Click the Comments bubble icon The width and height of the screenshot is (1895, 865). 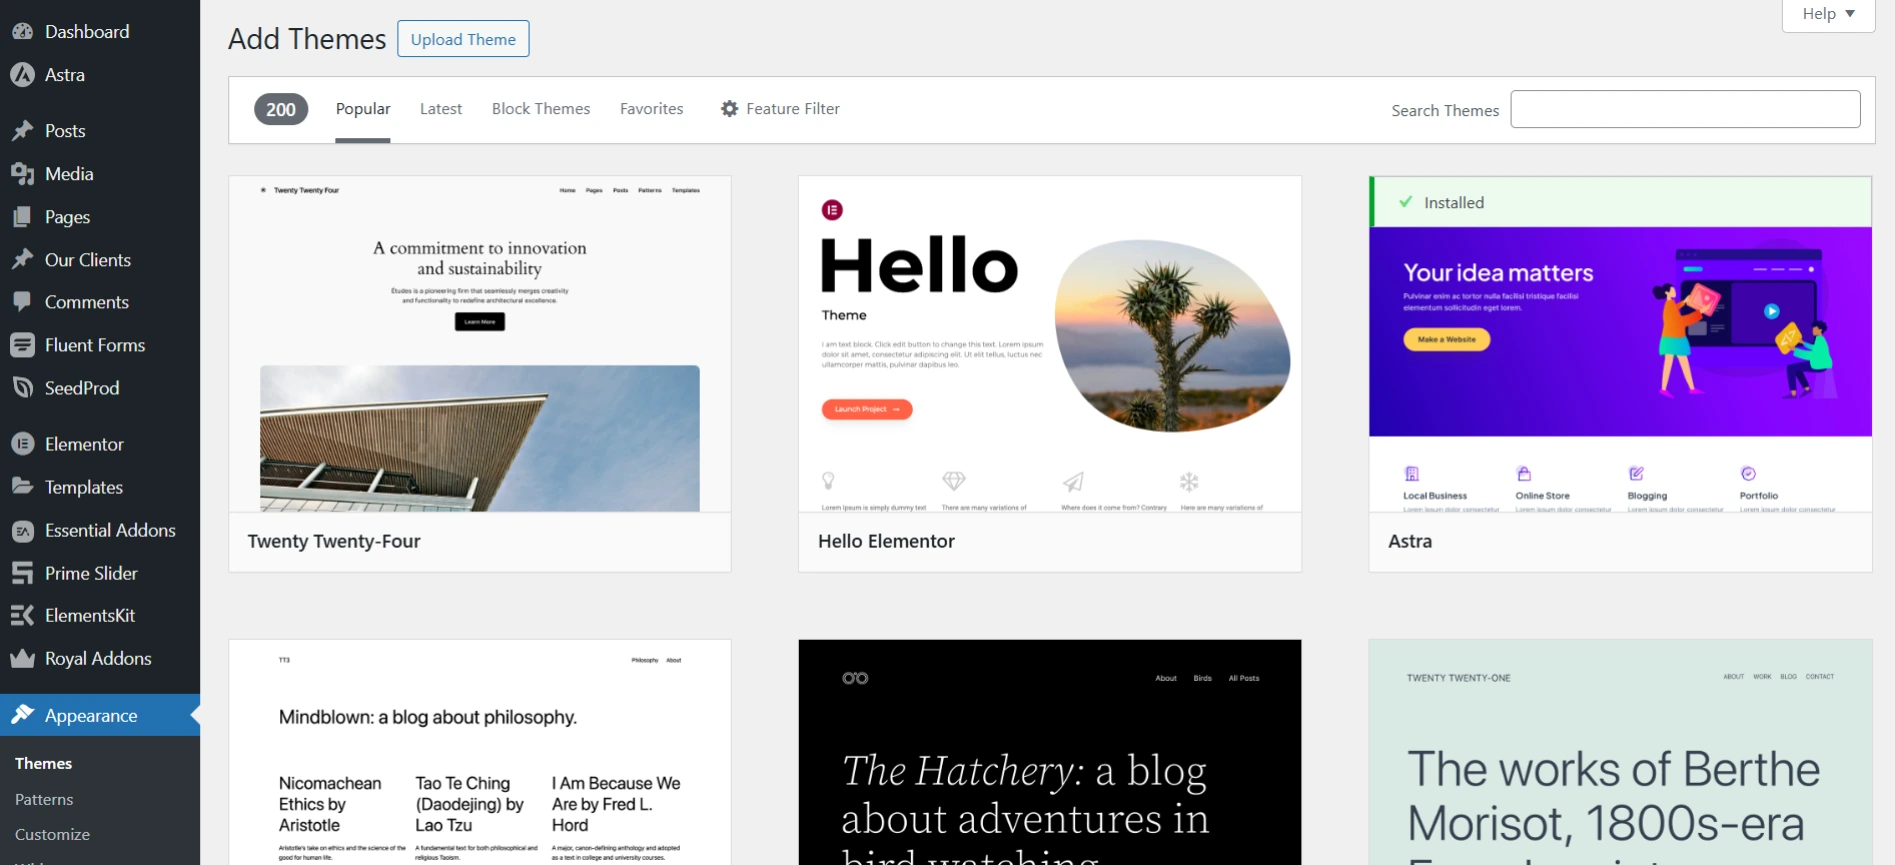22,302
